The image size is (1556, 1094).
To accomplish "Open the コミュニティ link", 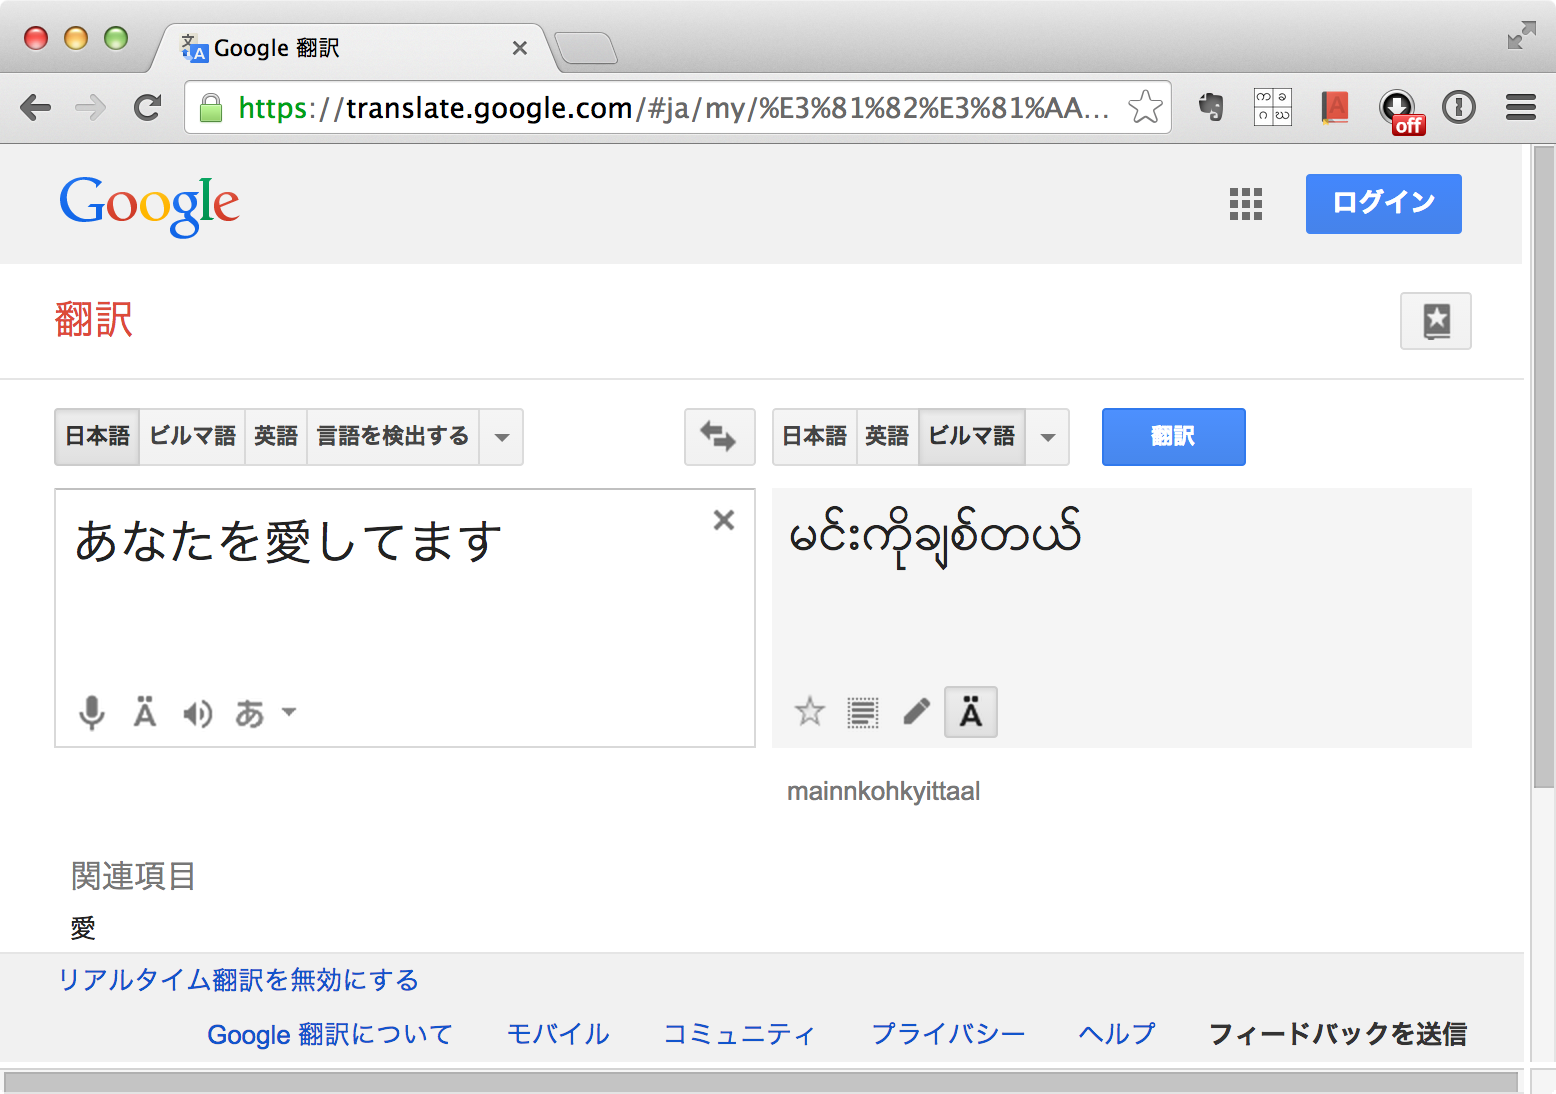I will (x=739, y=1034).
